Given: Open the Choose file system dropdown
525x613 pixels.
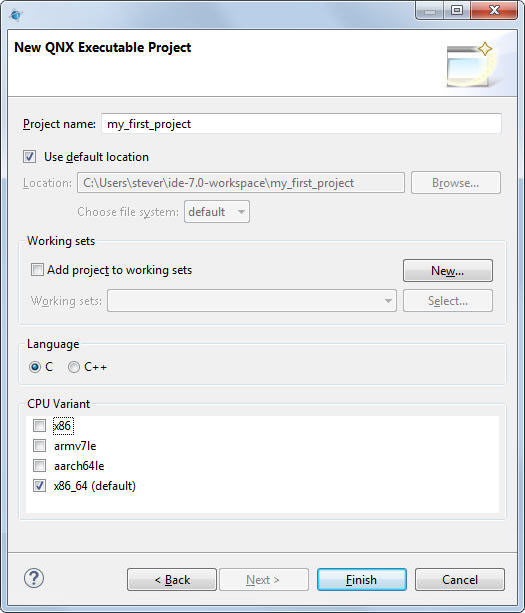Looking at the screenshot, I should pyautogui.click(x=217, y=212).
